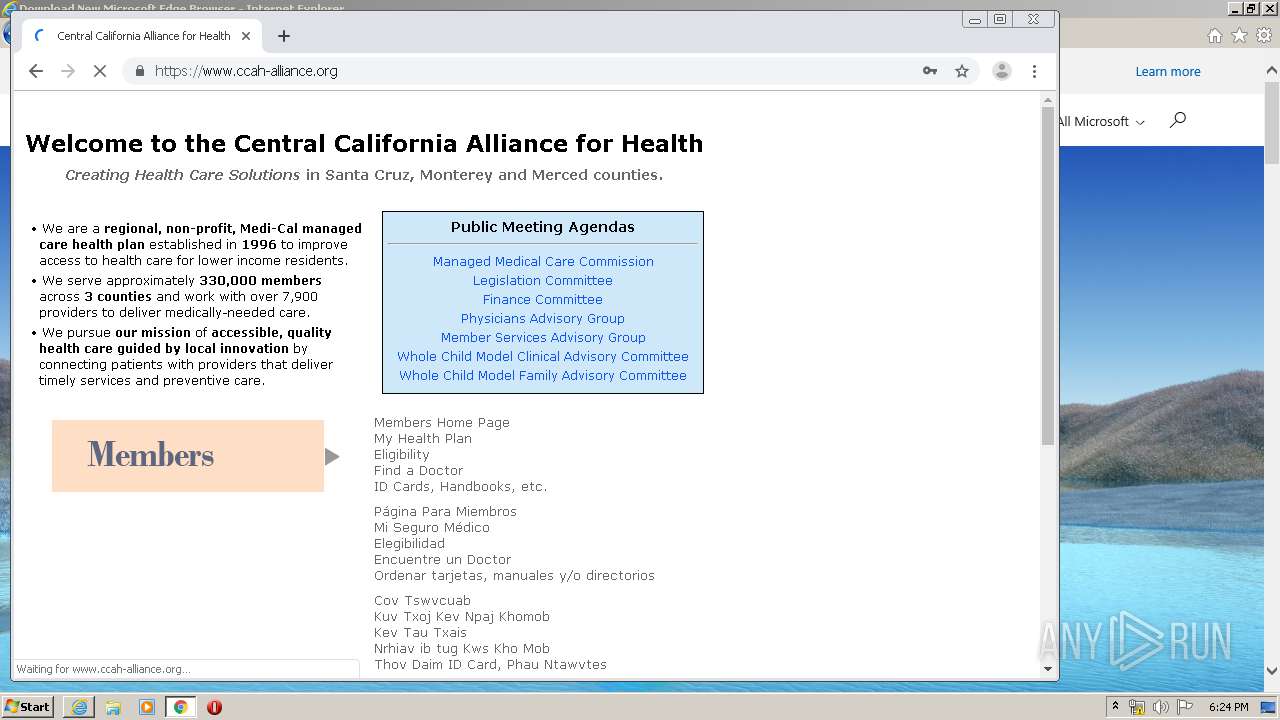The height and width of the screenshot is (720, 1280).
Task: Open Chrome's three-dot menu
Action: (x=1034, y=71)
